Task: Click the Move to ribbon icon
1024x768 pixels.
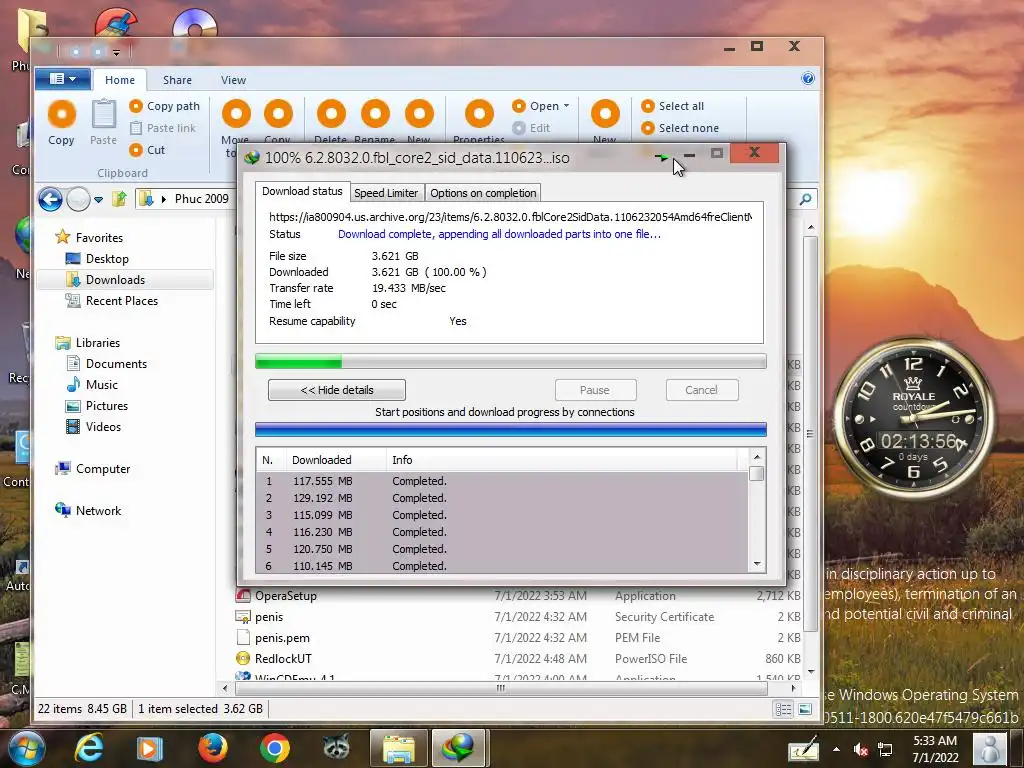Action: [236, 114]
